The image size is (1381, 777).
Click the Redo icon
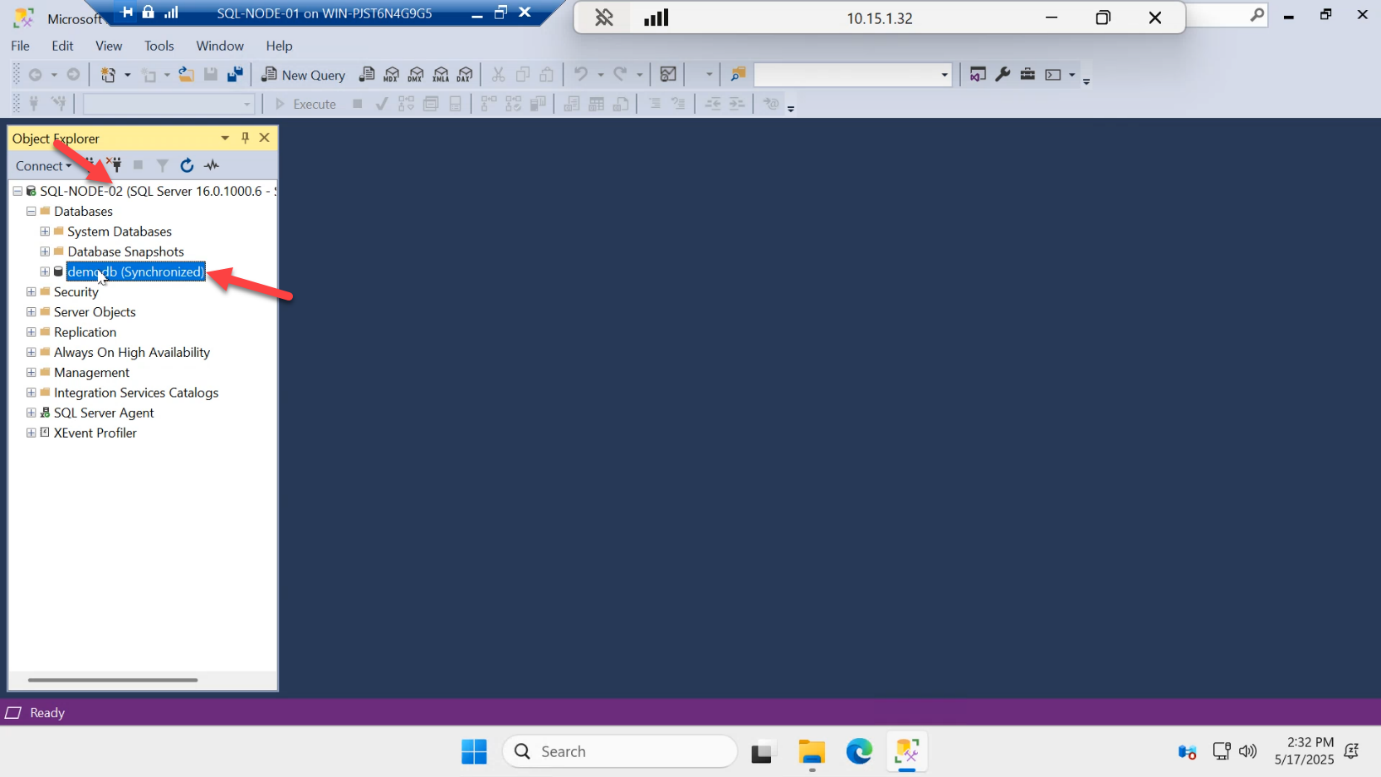(620, 75)
